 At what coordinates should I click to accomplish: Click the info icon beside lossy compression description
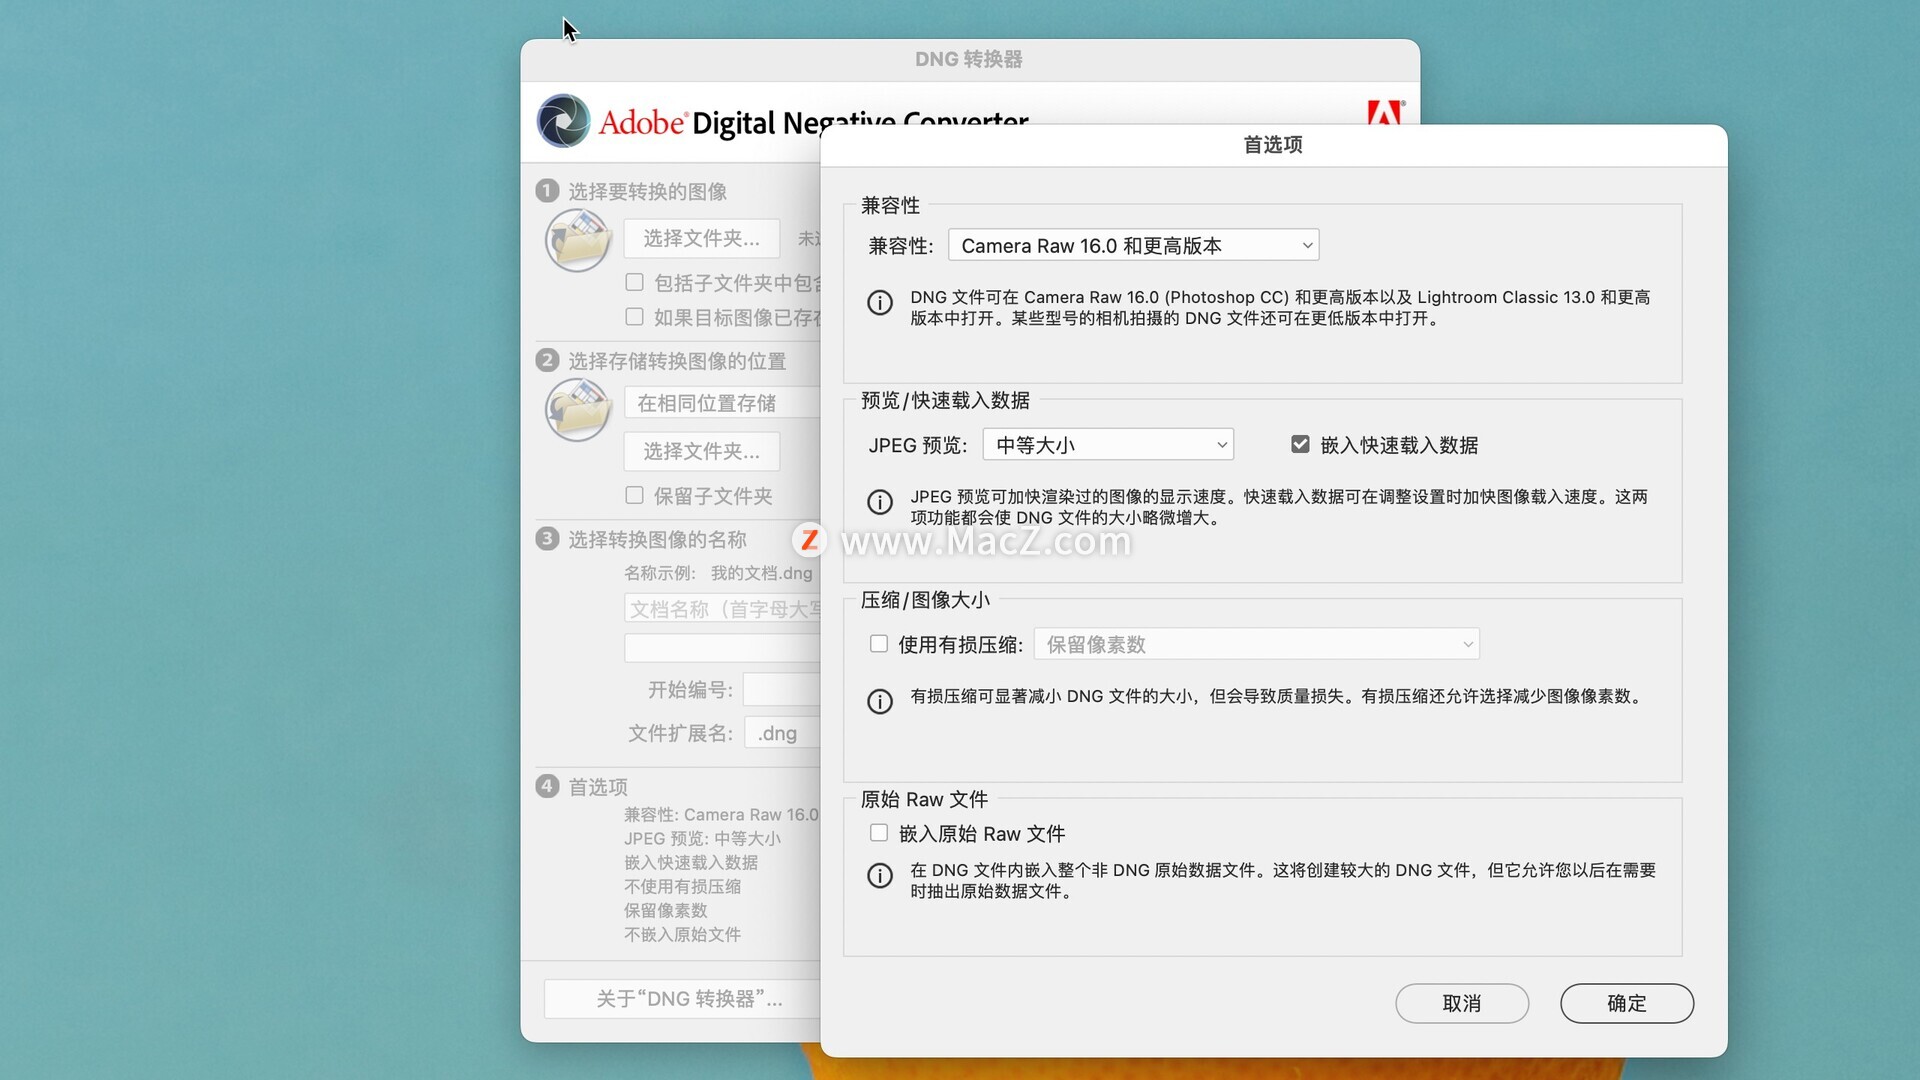pos(880,701)
